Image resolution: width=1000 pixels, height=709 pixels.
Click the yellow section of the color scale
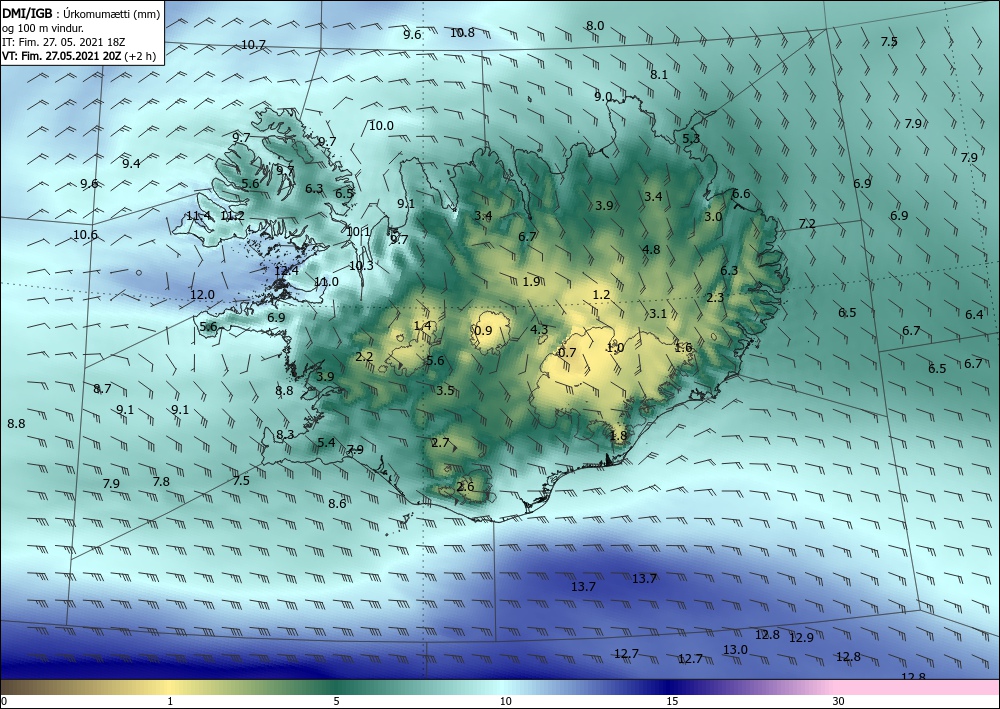click(169, 687)
